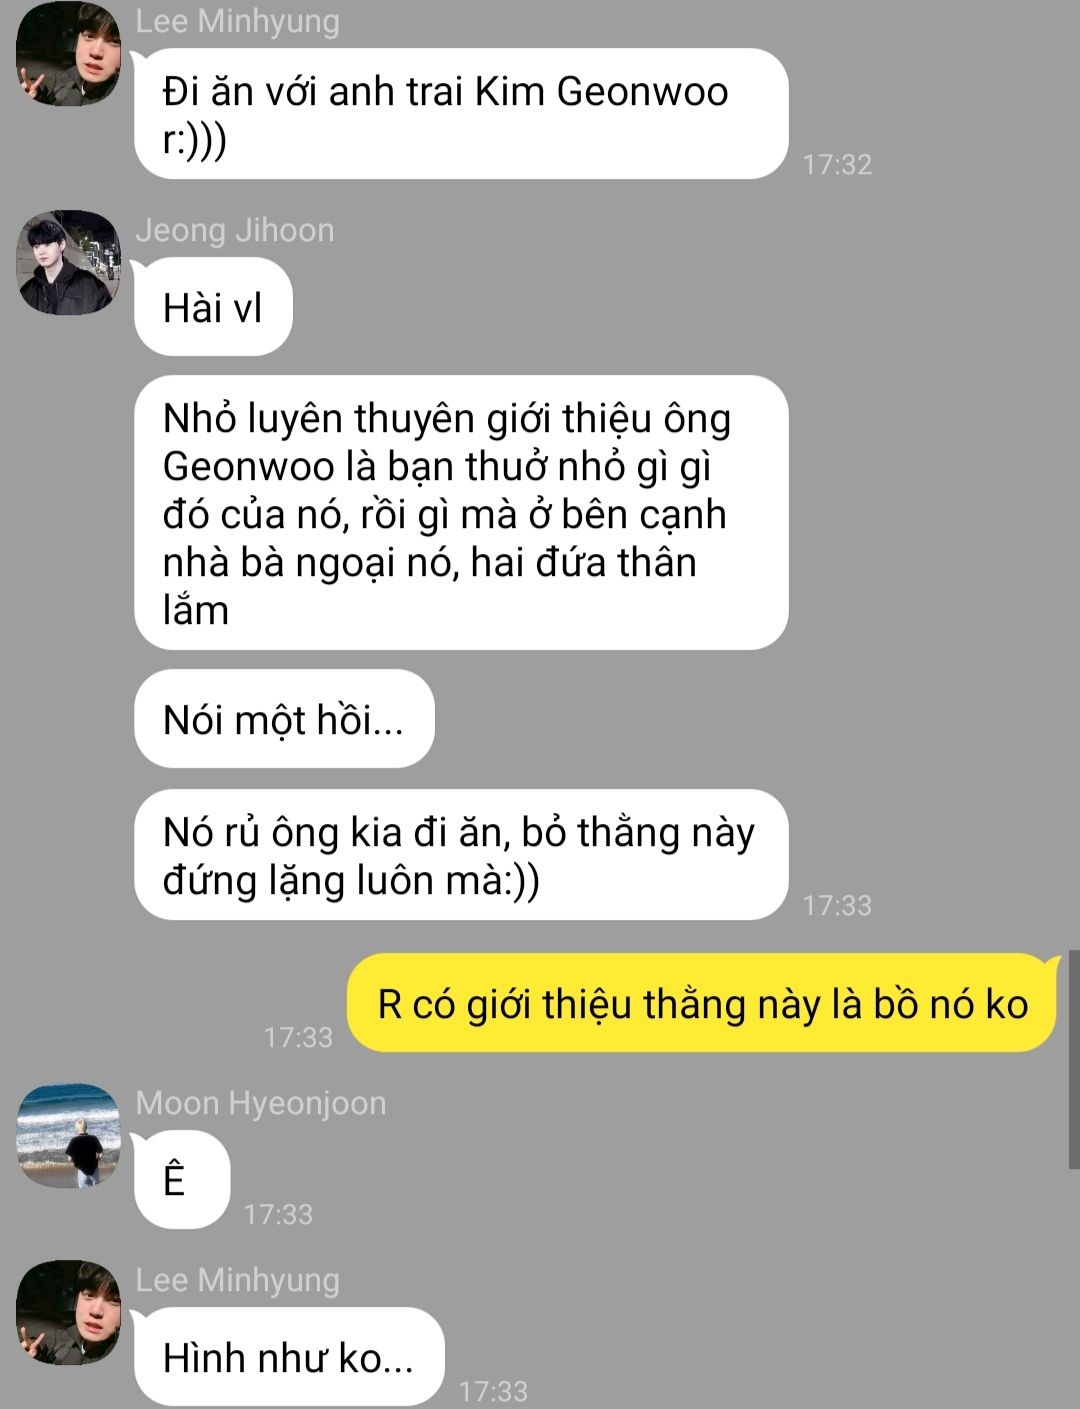This screenshot has height=1409, width=1080.
Task: Tap Moon Hyeonjoon's beach profile picture
Action: (69, 1135)
